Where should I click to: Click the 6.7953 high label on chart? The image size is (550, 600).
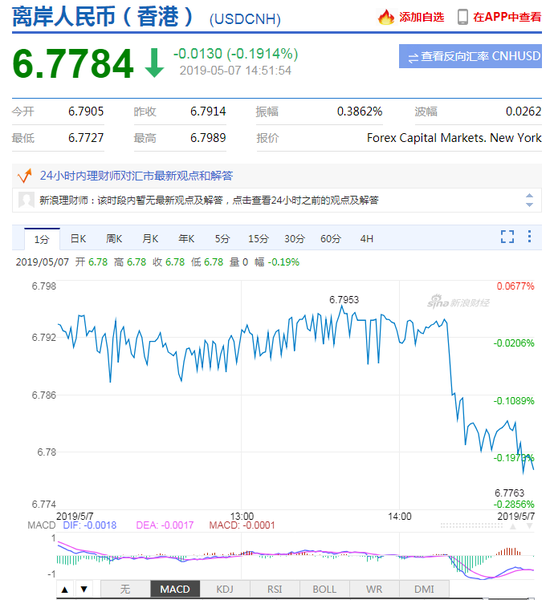tap(344, 300)
